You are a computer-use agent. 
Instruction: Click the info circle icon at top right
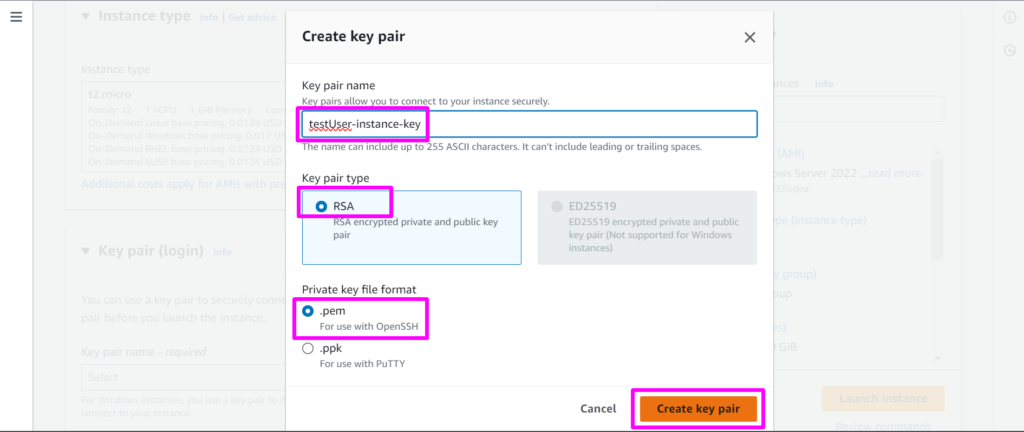(x=1009, y=18)
